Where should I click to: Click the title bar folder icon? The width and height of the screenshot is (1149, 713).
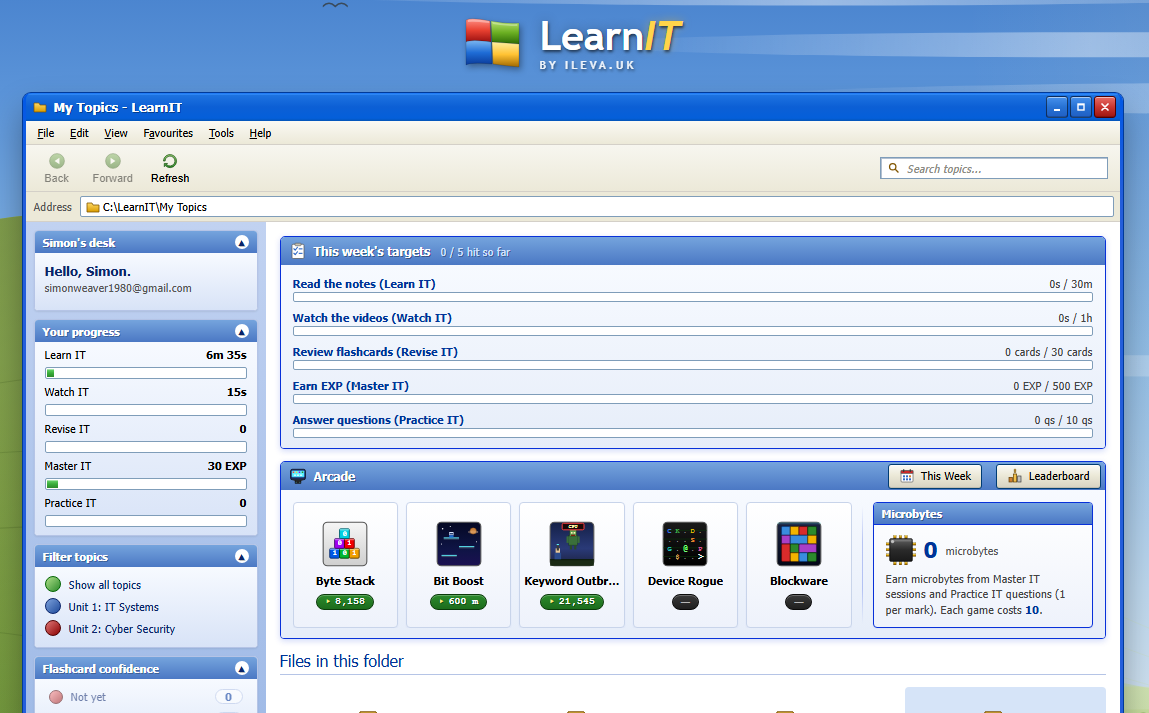click(40, 108)
